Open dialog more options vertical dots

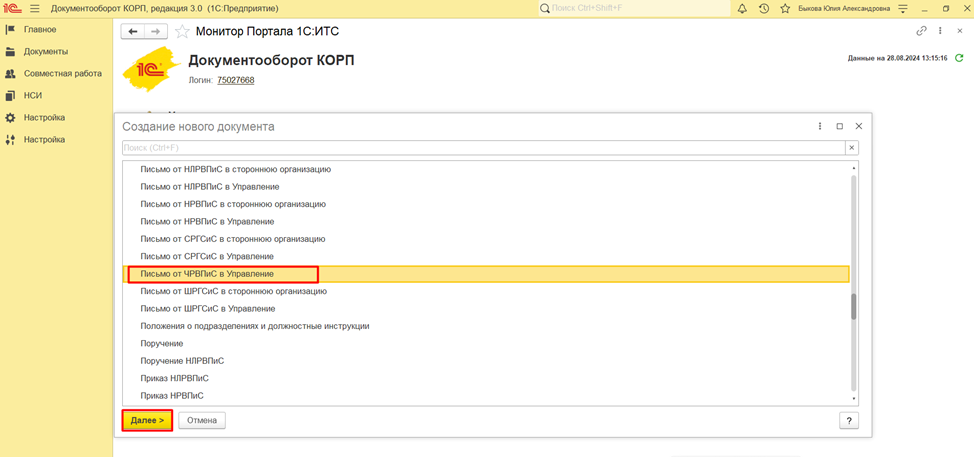tap(821, 126)
